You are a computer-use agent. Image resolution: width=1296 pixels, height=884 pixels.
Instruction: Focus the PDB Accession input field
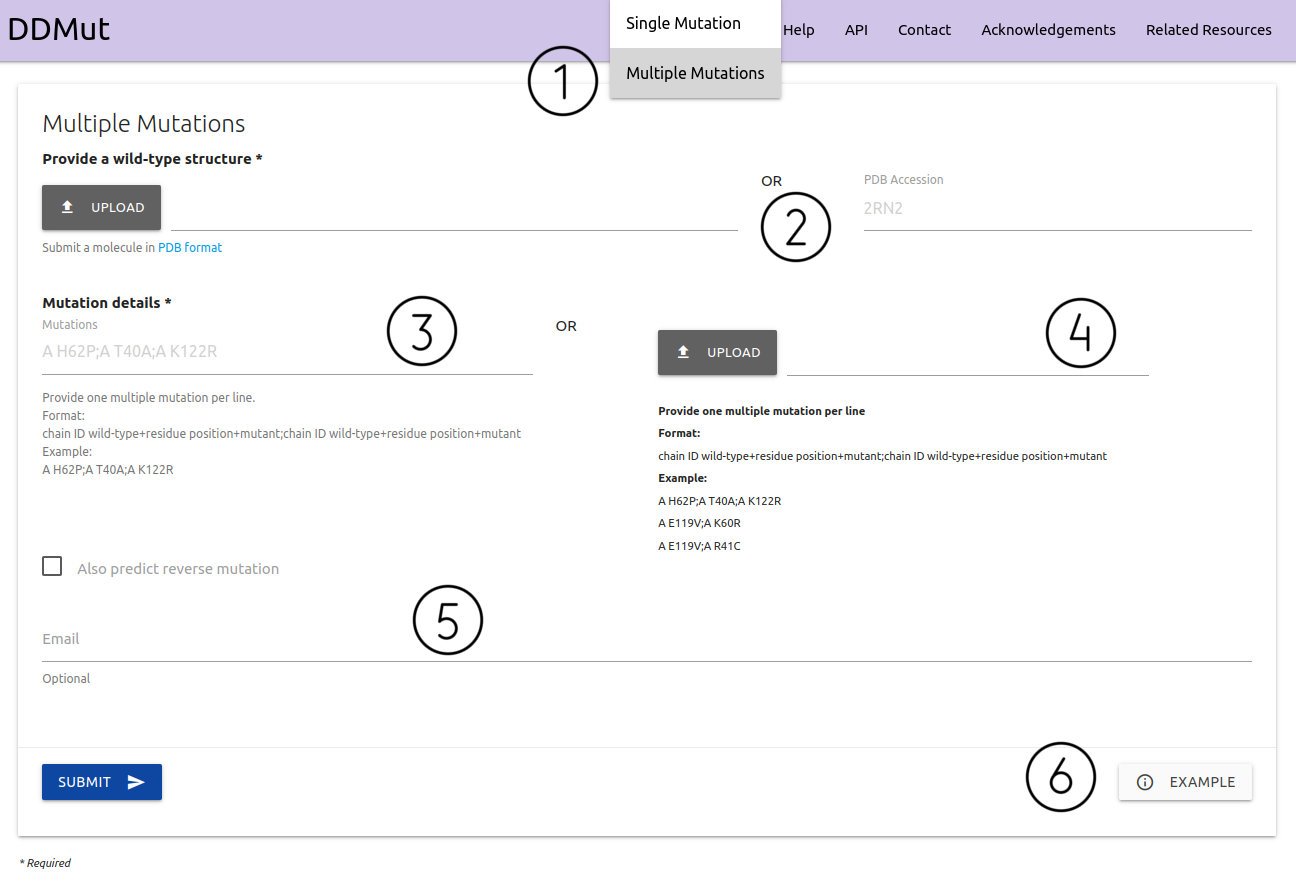pos(1057,209)
